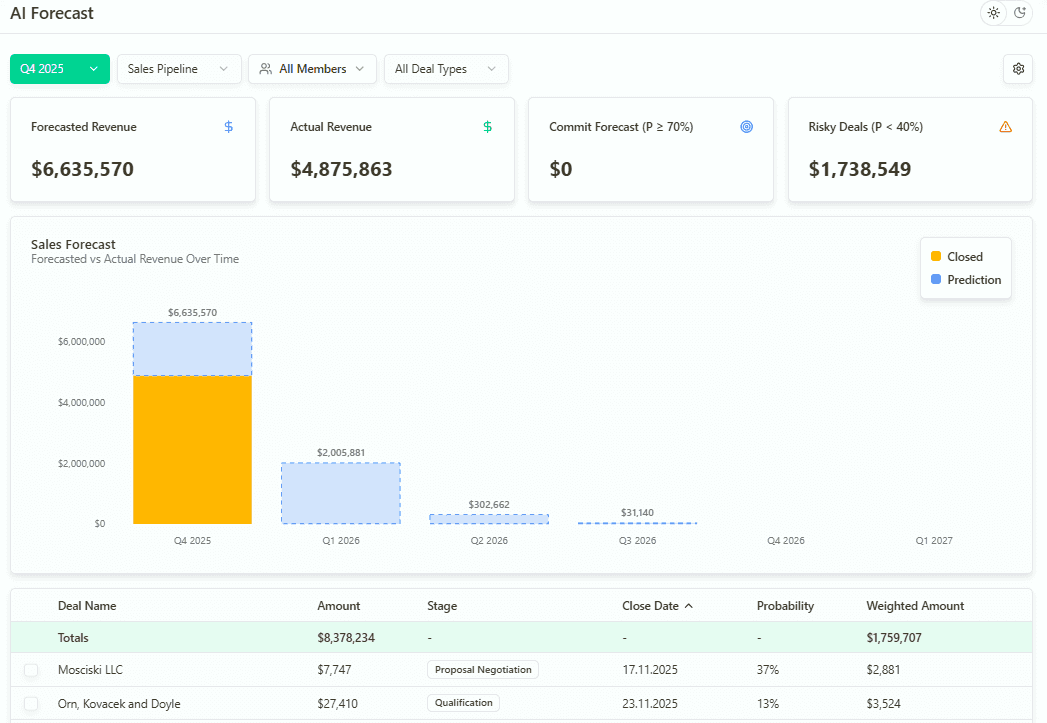
Task: Click the Proposal Negotiation stage badge
Action: click(483, 670)
